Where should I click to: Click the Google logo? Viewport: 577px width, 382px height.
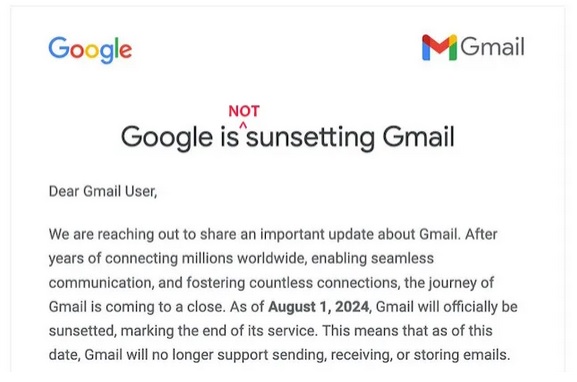pos(90,50)
